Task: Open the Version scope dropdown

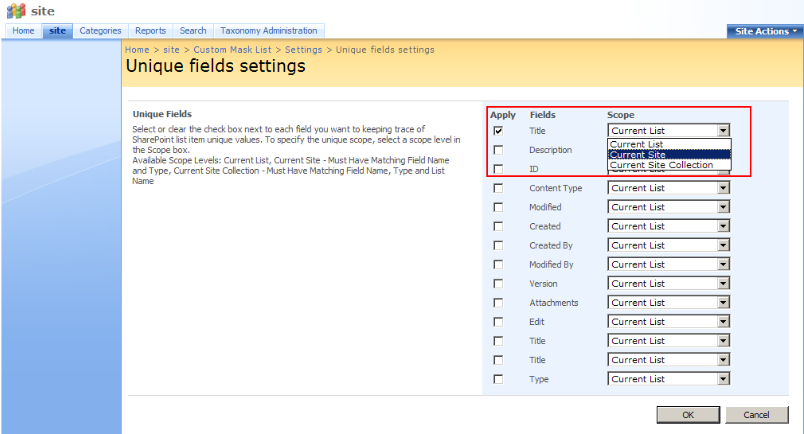Action: pyautogui.click(x=669, y=284)
